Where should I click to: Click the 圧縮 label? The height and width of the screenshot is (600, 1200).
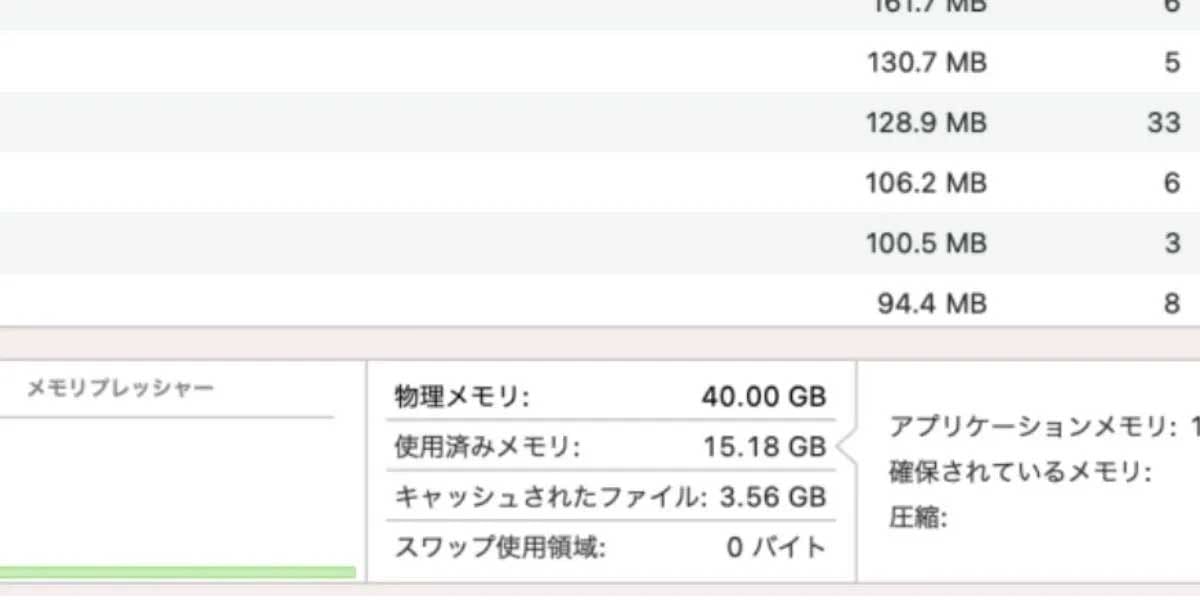(x=918, y=518)
